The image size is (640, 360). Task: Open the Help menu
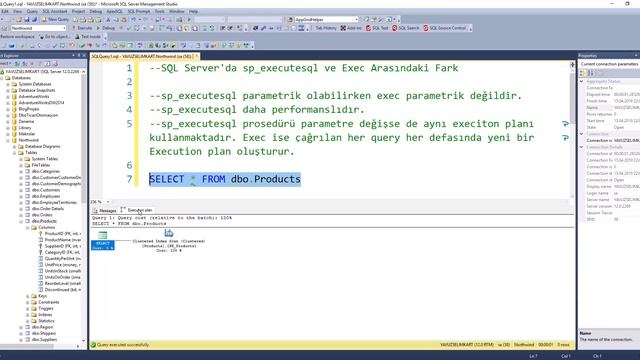coord(193,11)
